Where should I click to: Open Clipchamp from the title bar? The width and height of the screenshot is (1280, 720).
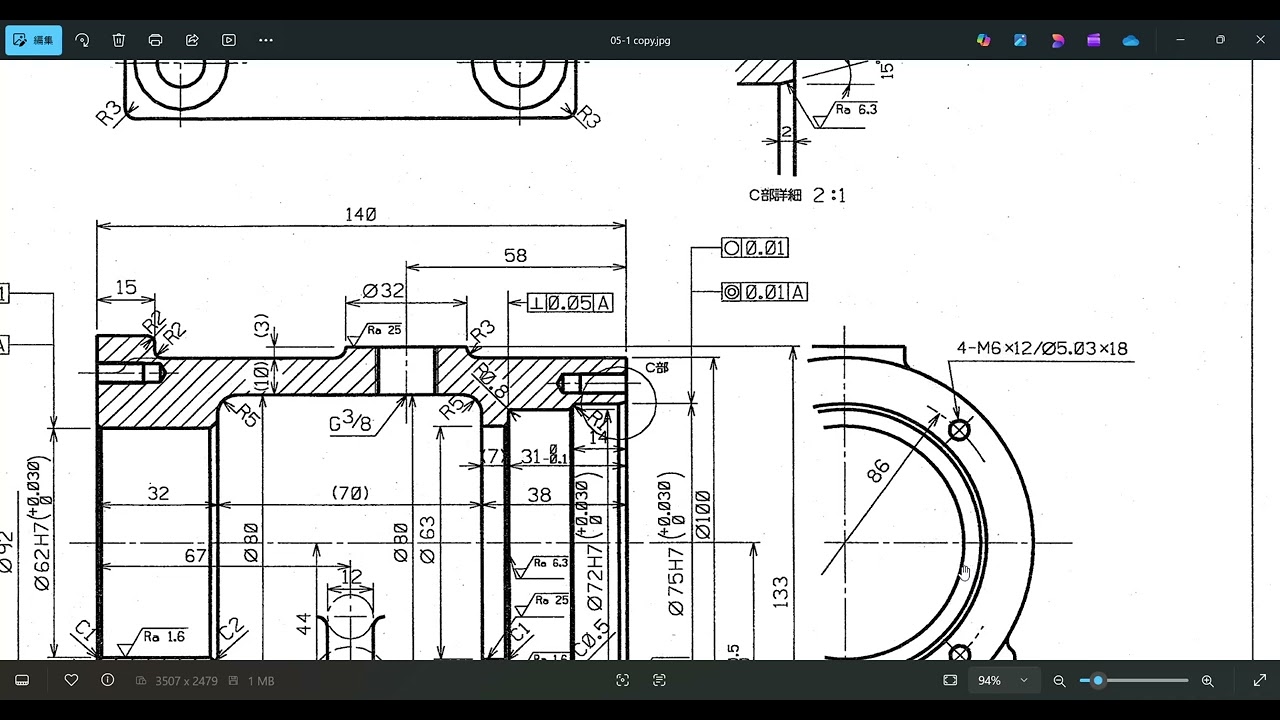[x=1094, y=40]
